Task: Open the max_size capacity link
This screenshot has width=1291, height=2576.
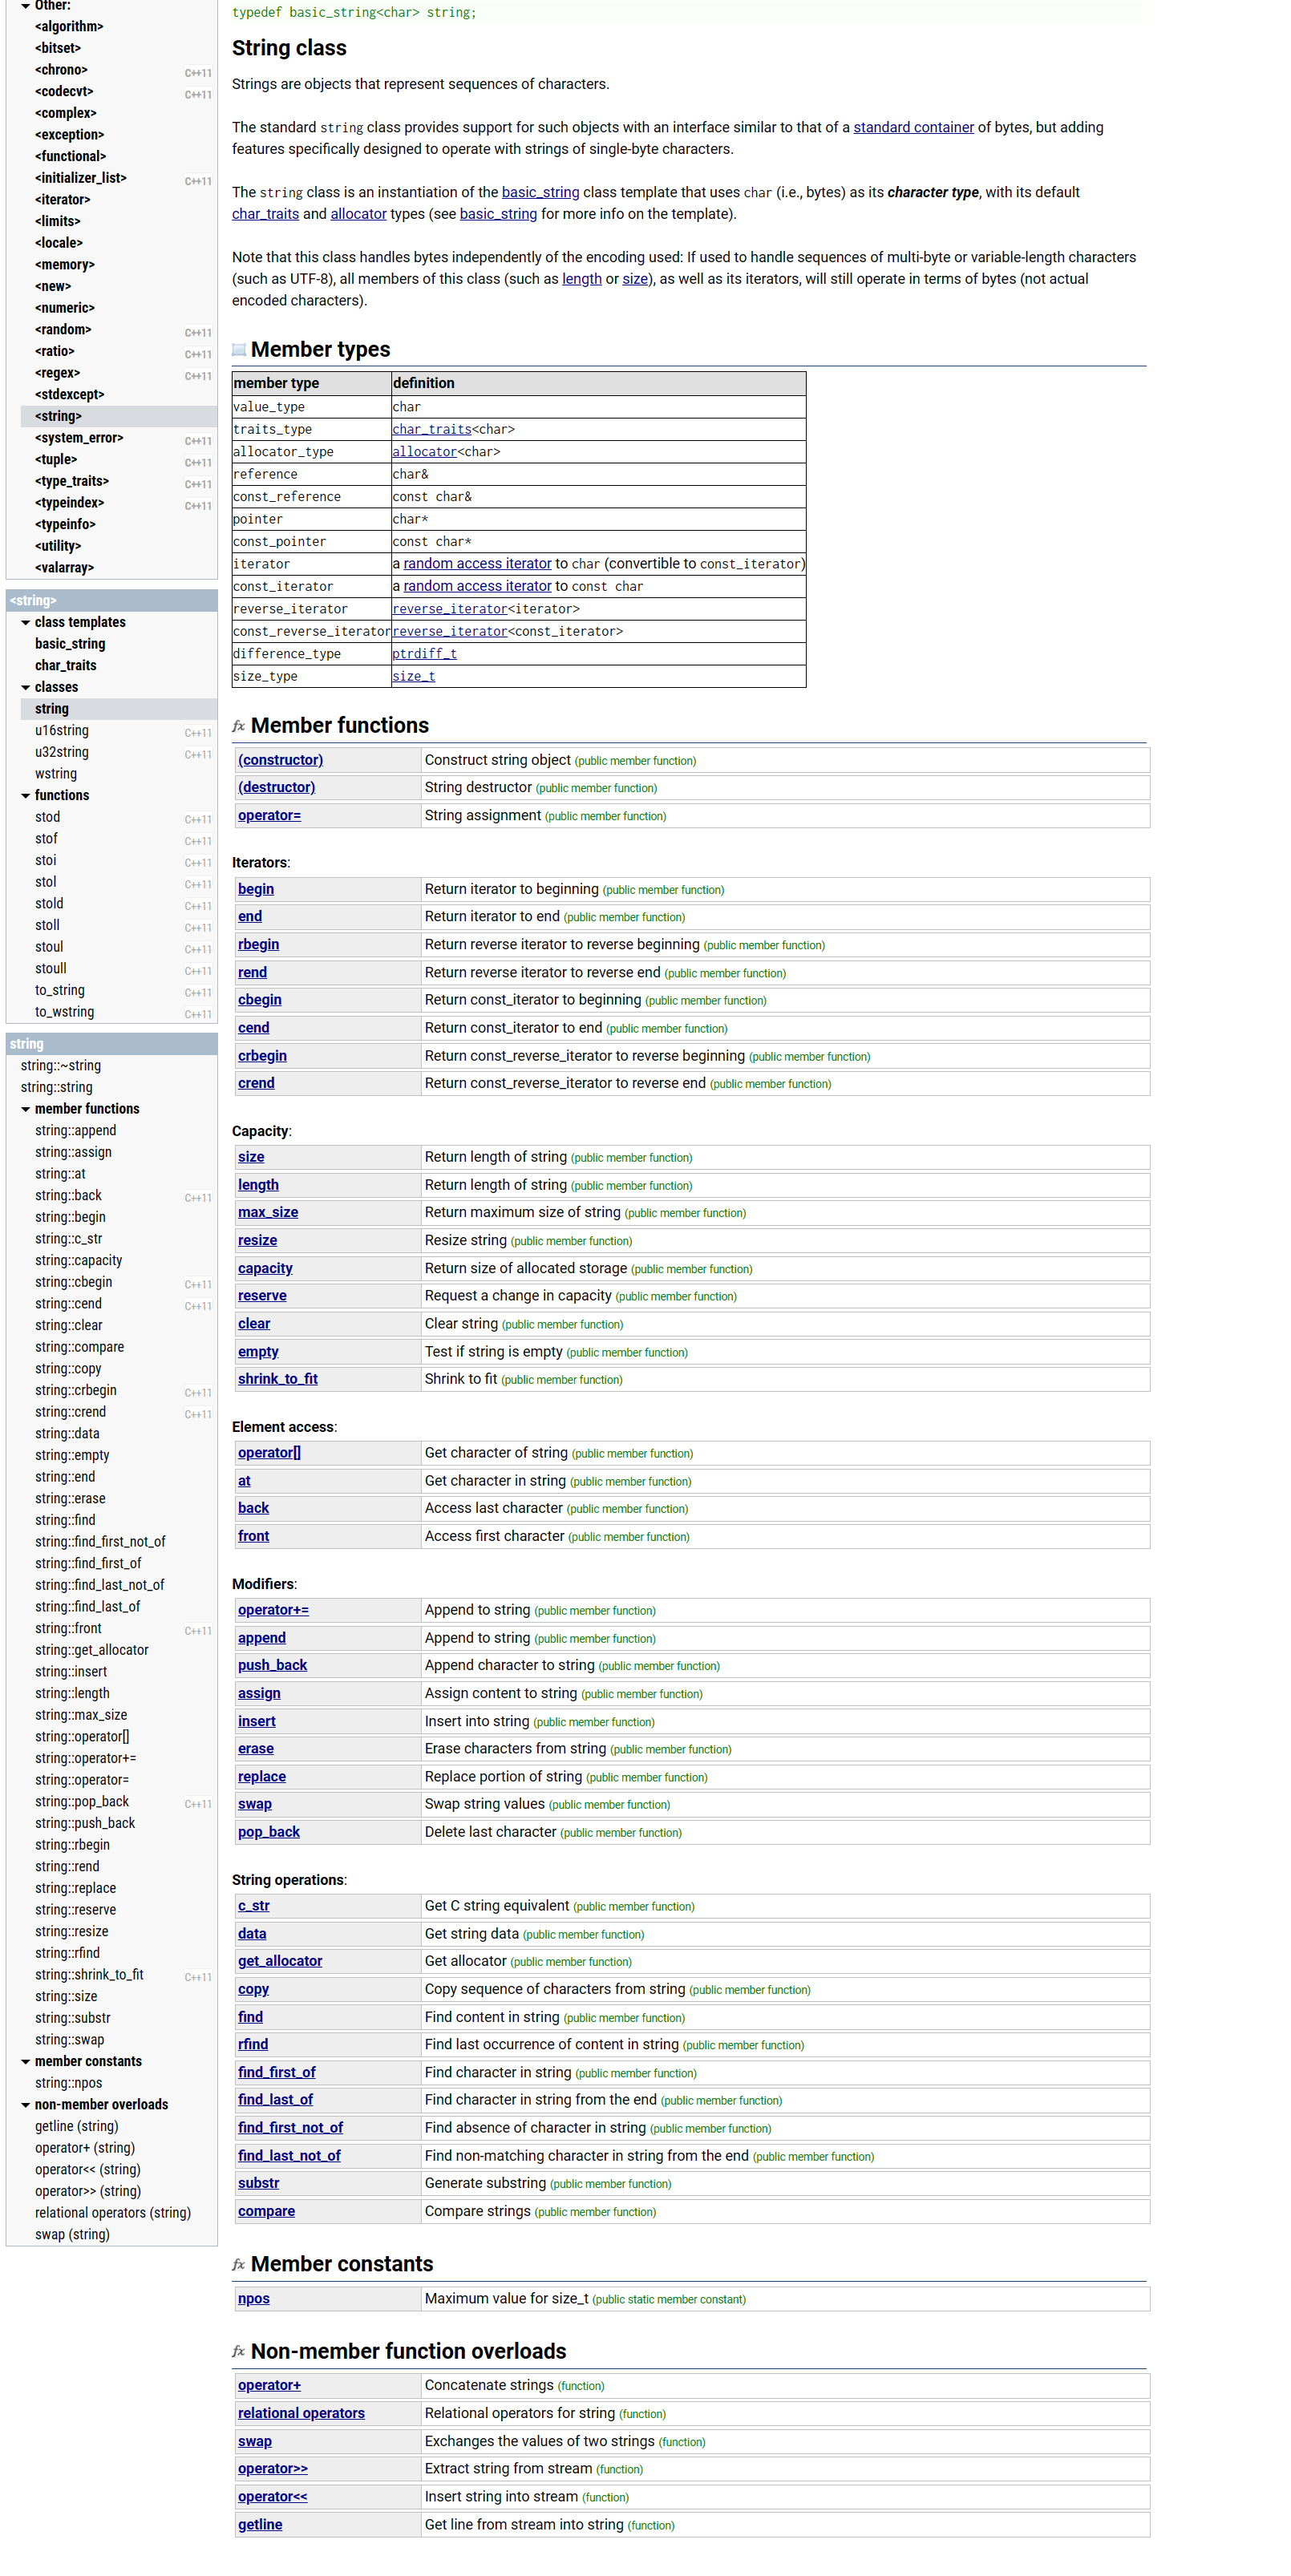Action: (x=268, y=1212)
